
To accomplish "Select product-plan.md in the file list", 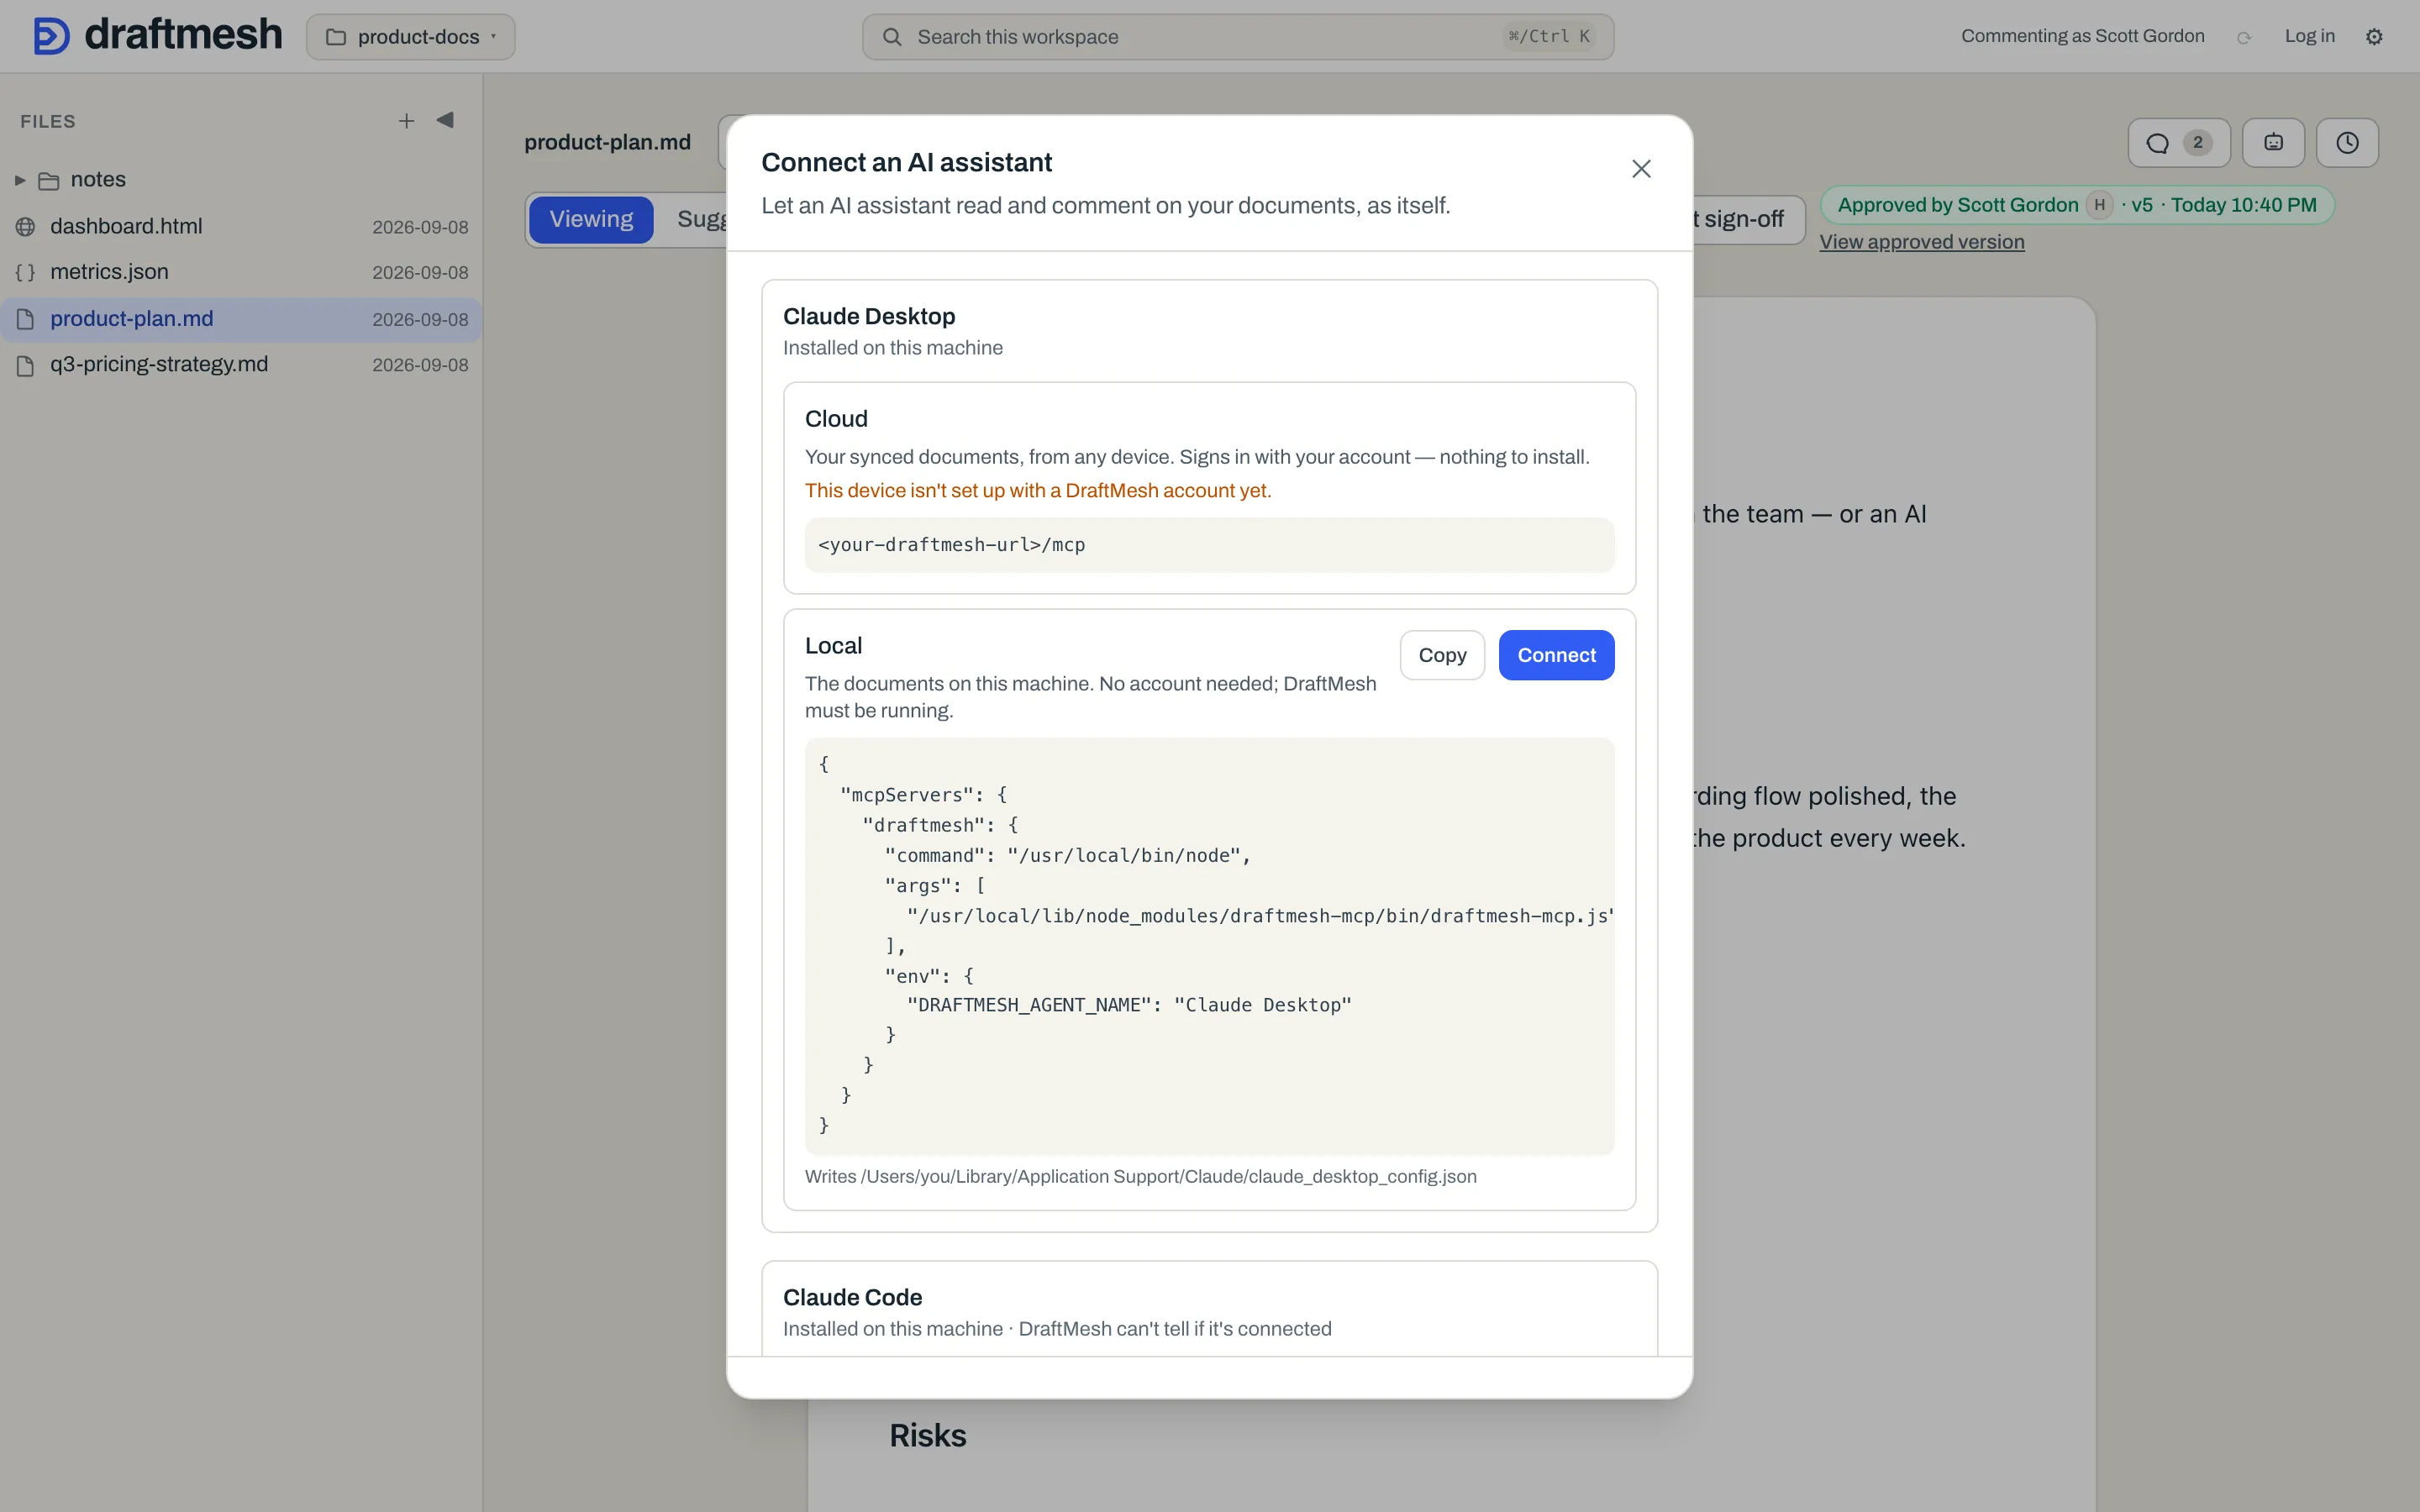I will click(241, 319).
